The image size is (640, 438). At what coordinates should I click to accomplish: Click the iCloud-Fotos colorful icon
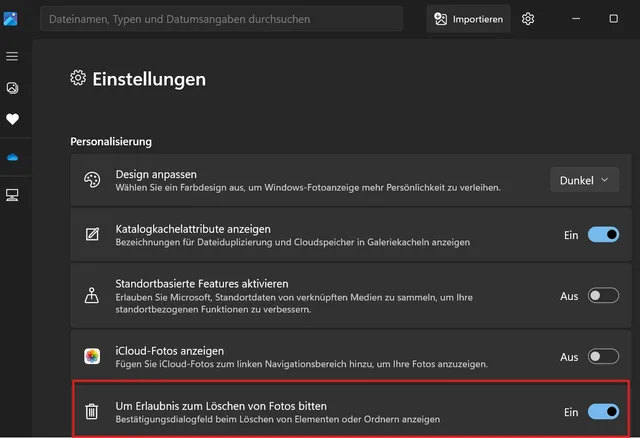point(92,356)
